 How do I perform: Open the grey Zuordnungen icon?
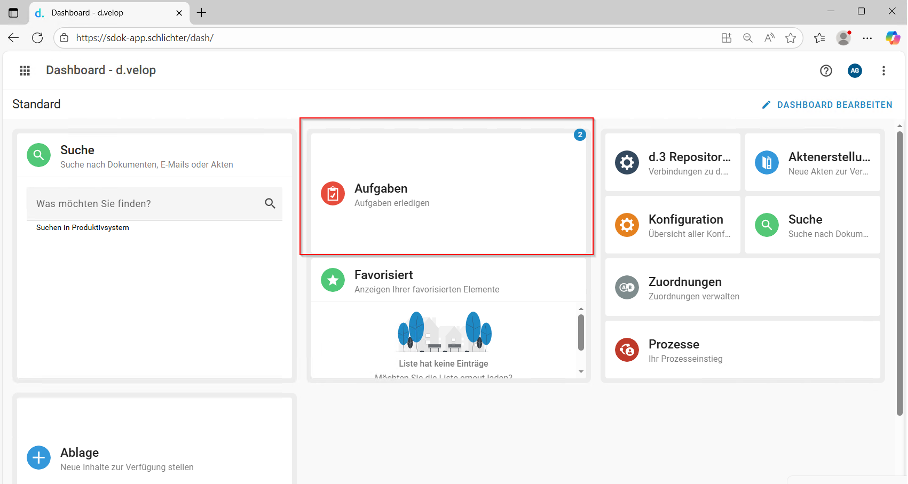click(x=627, y=287)
